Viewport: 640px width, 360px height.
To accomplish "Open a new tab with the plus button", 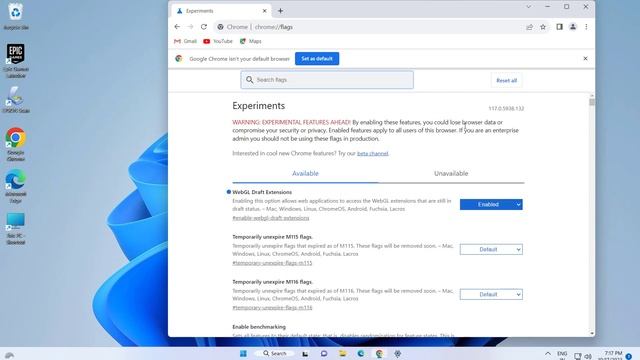I will [280, 11].
